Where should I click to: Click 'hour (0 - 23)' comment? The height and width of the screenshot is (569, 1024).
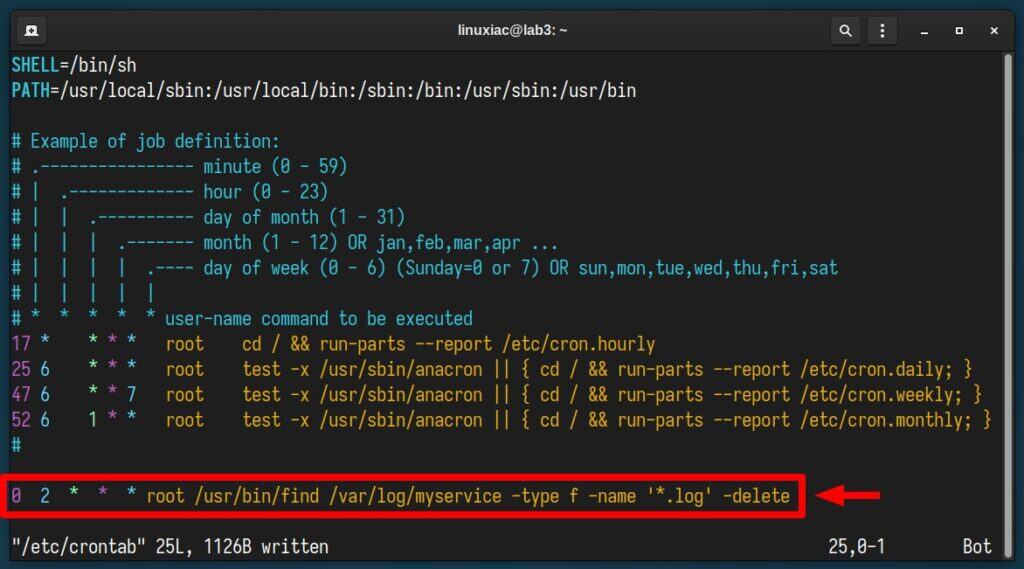tap(265, 191)
